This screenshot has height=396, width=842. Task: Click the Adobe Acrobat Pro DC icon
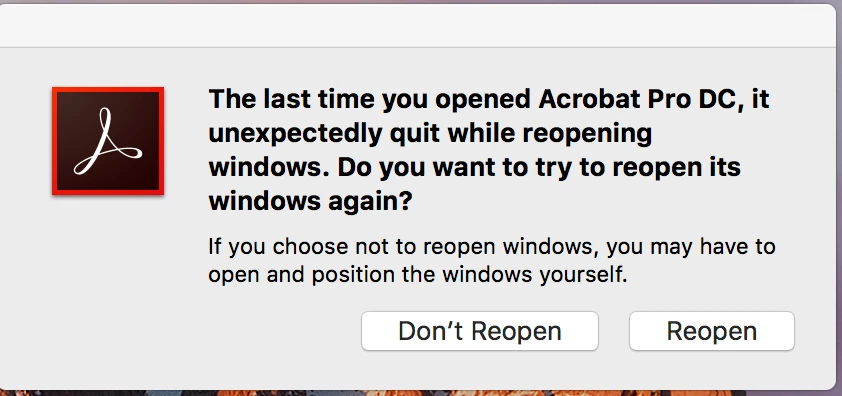(x=108, y=141)
